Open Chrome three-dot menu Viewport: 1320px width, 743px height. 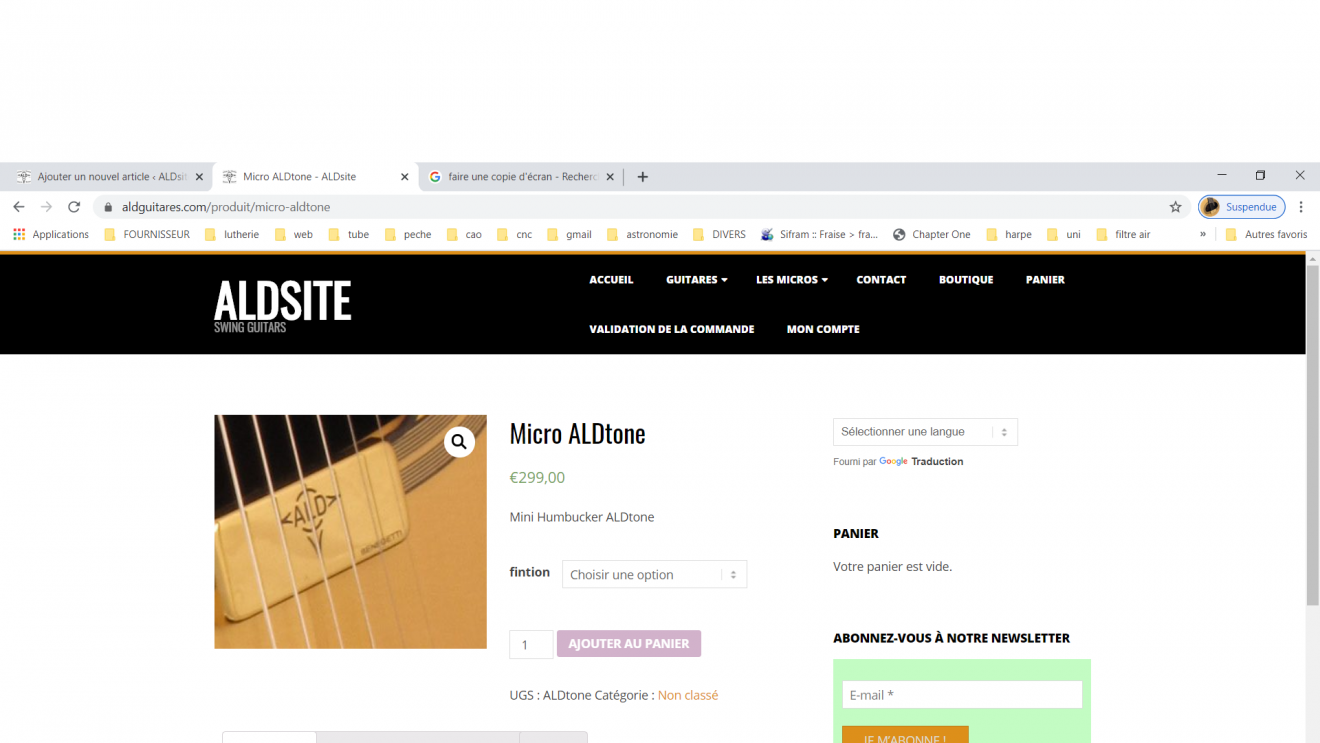click(x=1301, y=207)
